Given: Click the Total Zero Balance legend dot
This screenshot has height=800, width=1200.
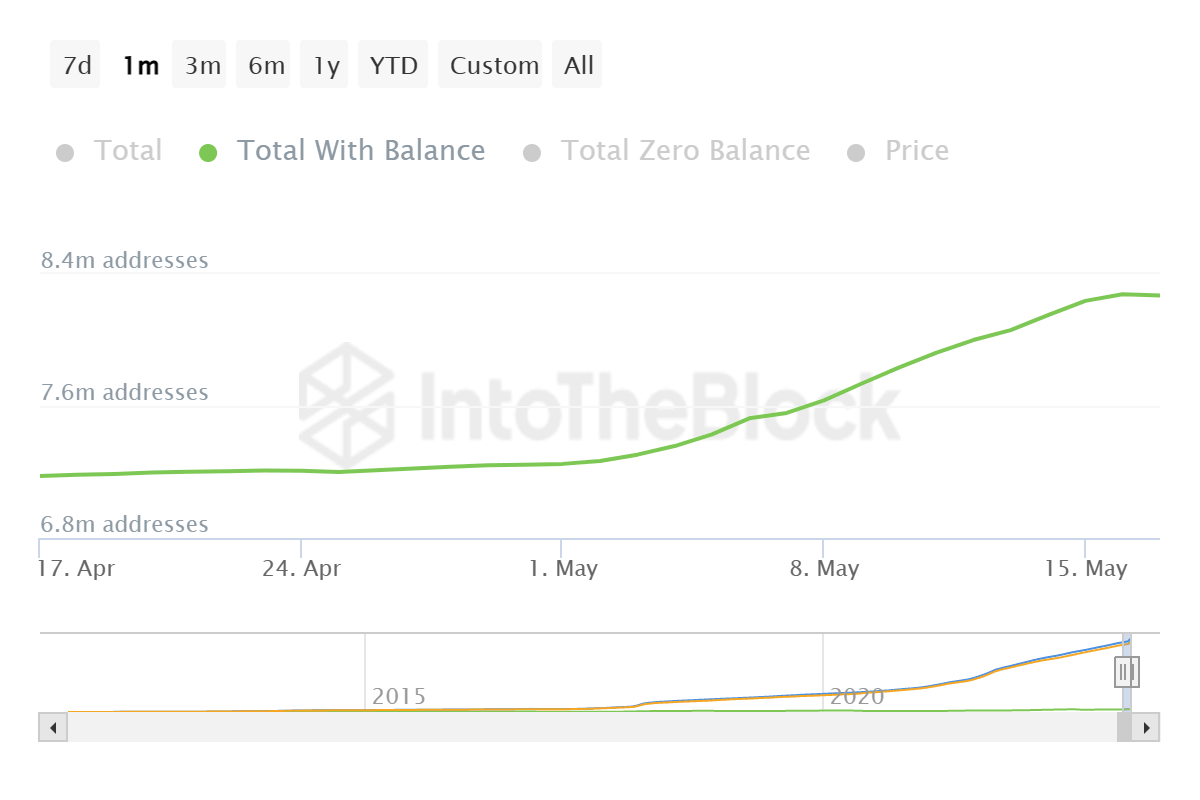Looking at the screenshot, I should [x=531, y=151].
